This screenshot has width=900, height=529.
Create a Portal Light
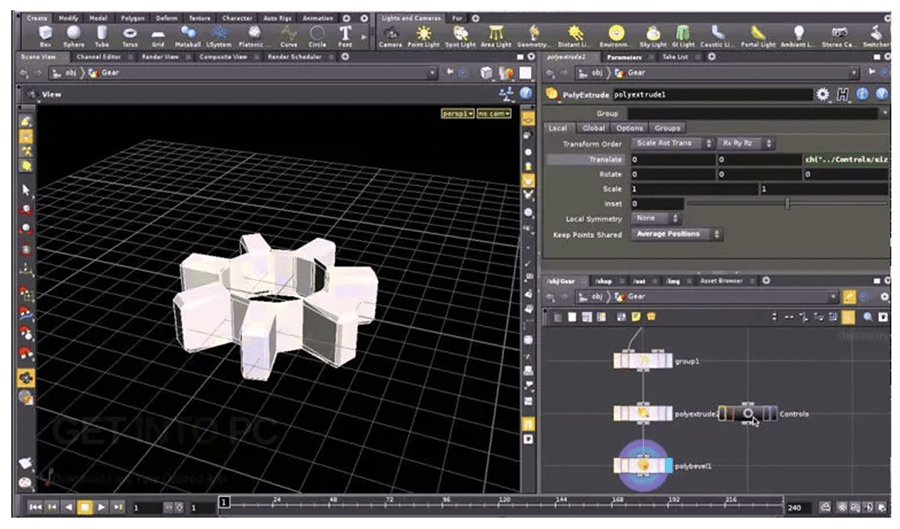pyautogui.click(x=758, y=36)
